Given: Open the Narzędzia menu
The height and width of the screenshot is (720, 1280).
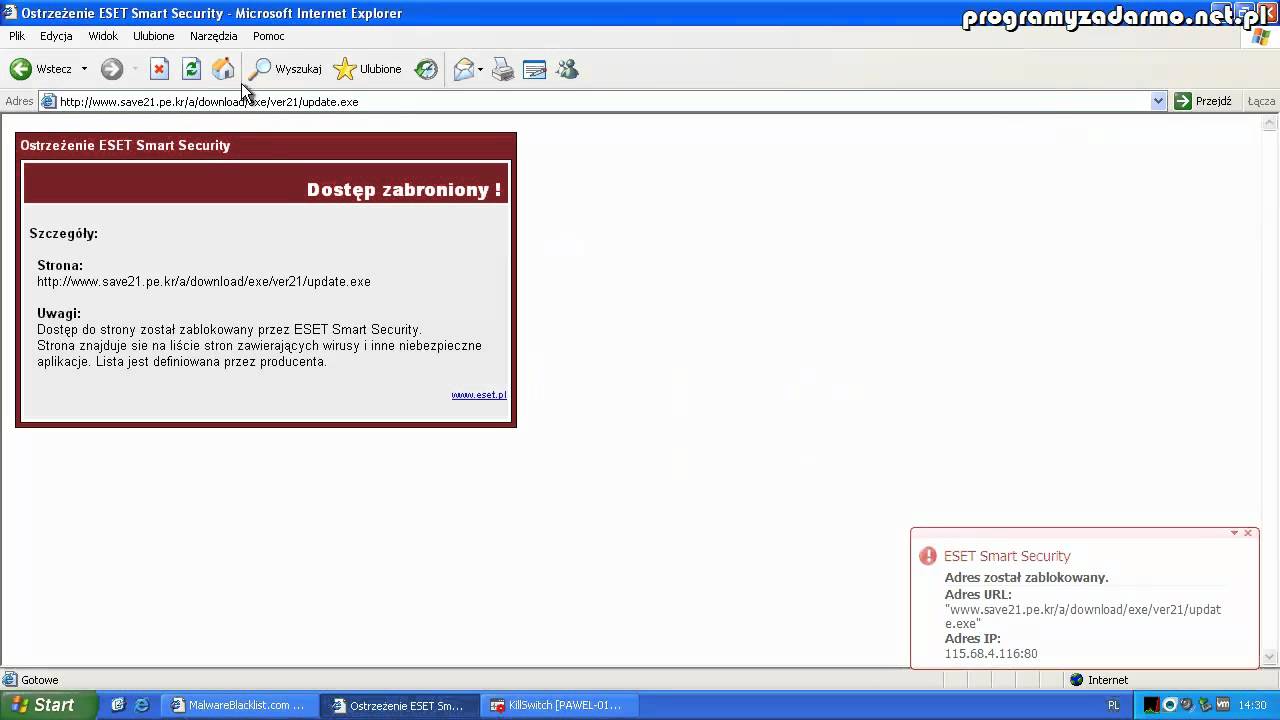Looking at the screenshot, I should [x=214, y=36].
